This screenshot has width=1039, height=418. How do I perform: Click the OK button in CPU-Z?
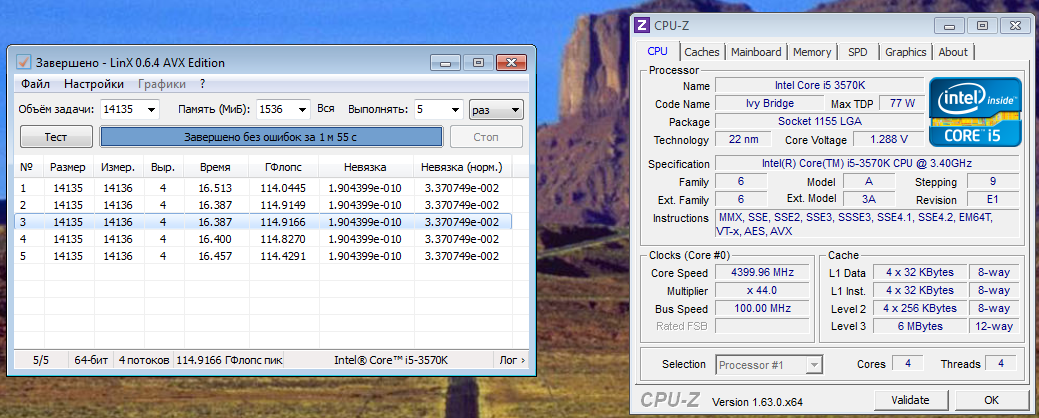click(x=991, y=400)
